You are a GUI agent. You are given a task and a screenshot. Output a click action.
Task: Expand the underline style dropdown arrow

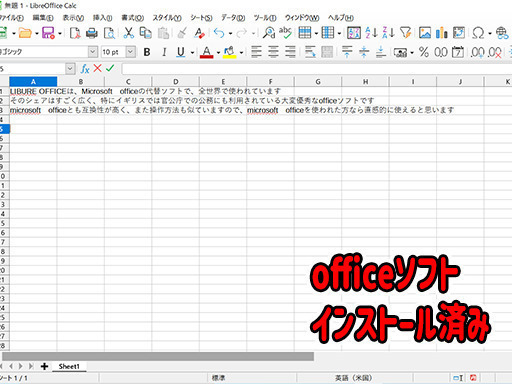[x=192, y=52]
